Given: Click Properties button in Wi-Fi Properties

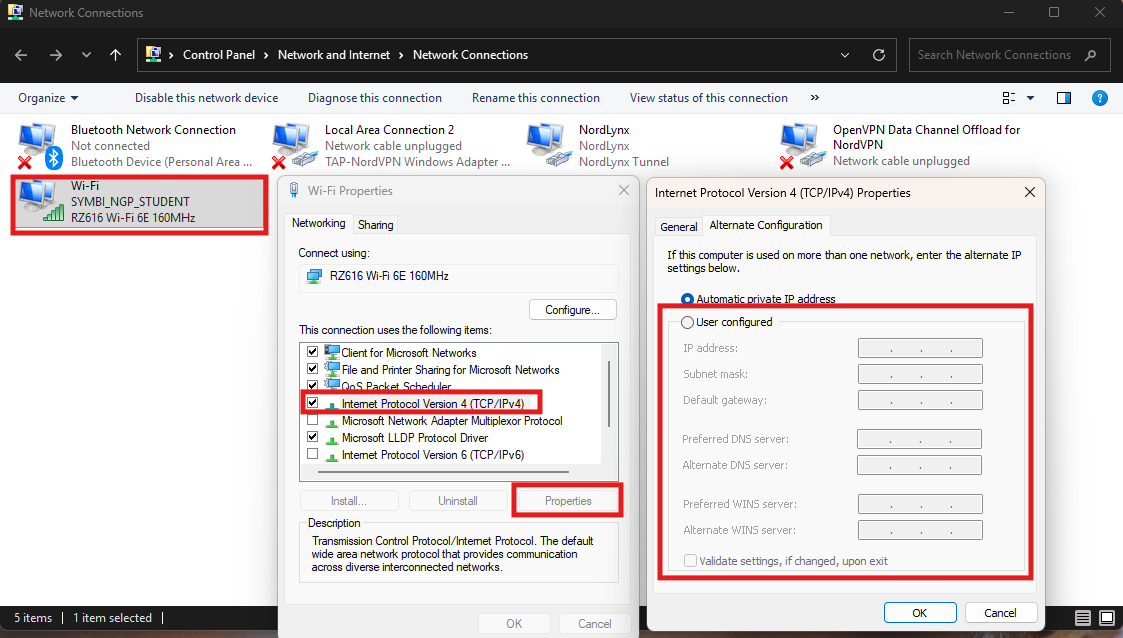Looking at the screenshot, I should tap(568, 501).
